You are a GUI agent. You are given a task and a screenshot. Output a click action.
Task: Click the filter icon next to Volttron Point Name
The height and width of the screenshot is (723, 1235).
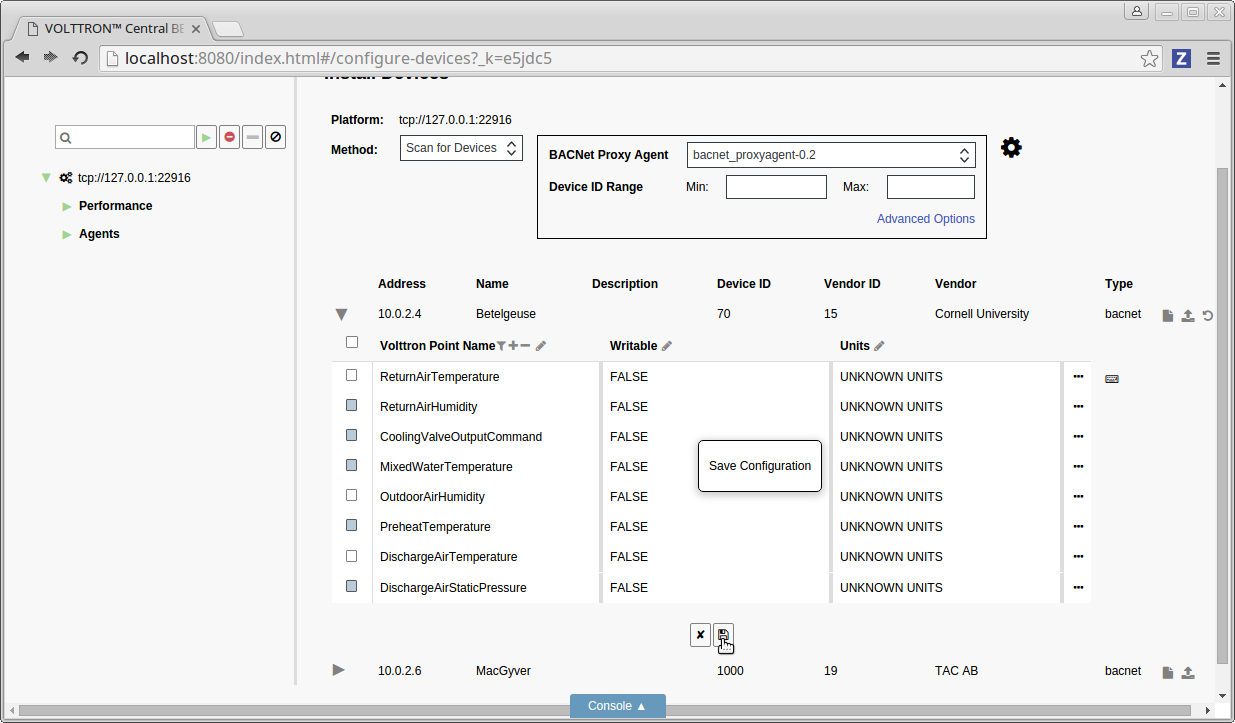[x=501, y=346]
